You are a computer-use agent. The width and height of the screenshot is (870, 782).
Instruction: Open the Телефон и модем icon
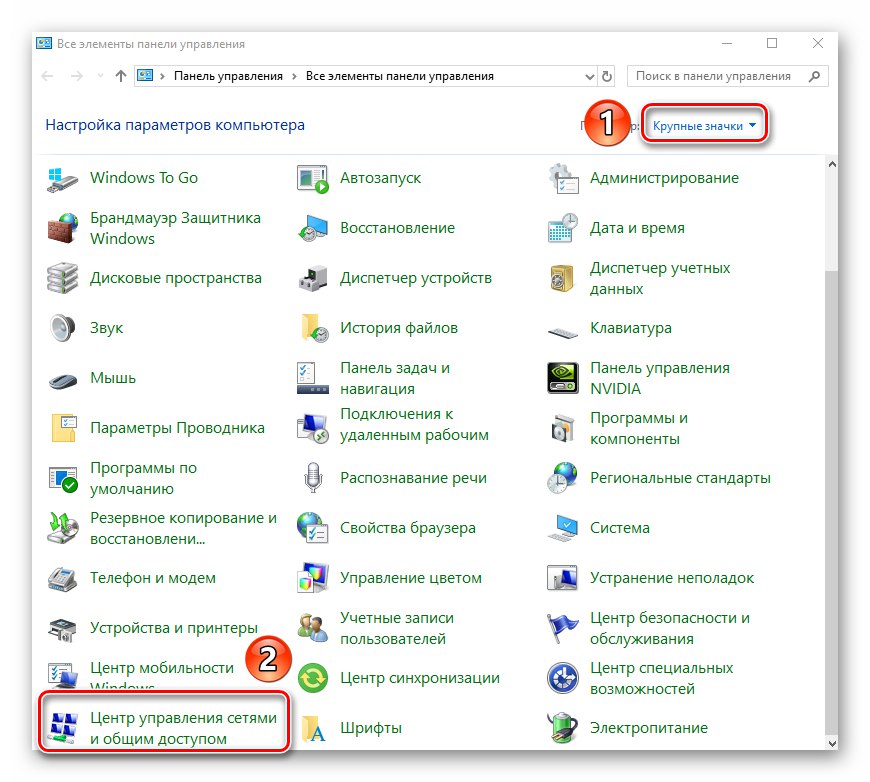tap(62, 578)
